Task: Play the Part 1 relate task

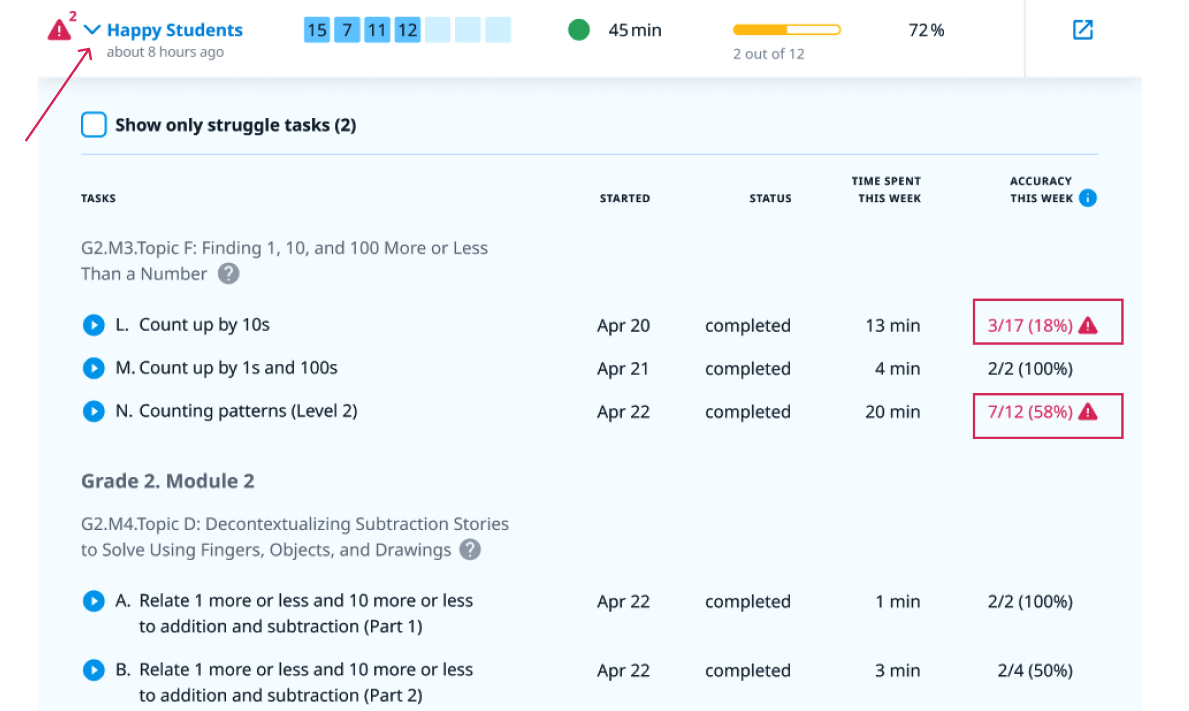Action: pos(93,601)
